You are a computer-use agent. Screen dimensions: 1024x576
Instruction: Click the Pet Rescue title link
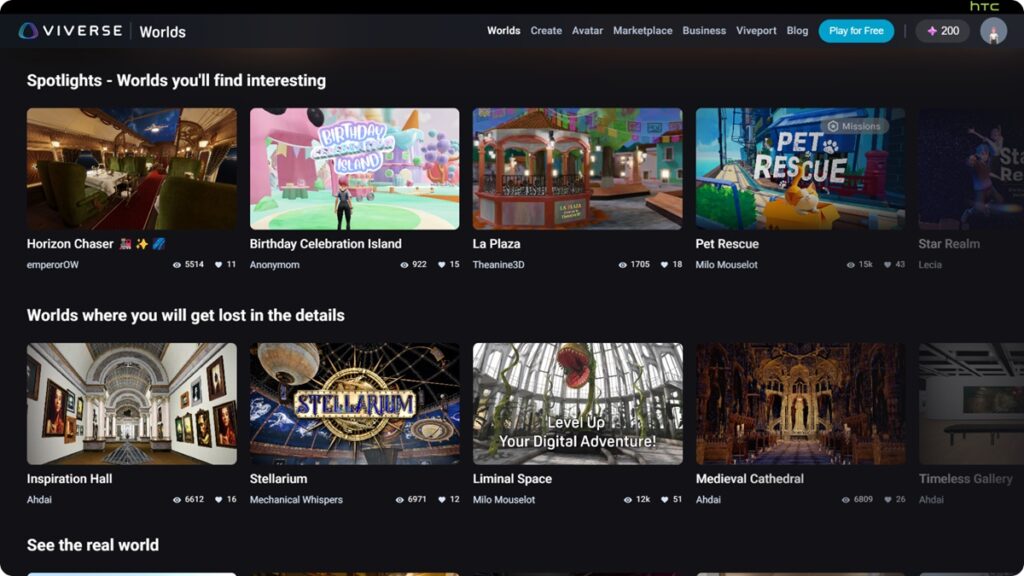click(727, 244)
